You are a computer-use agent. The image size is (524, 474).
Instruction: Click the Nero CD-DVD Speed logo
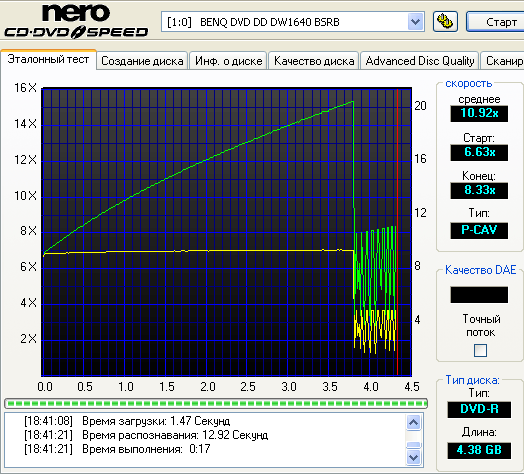pyautogui.click(x=76, y=20)
